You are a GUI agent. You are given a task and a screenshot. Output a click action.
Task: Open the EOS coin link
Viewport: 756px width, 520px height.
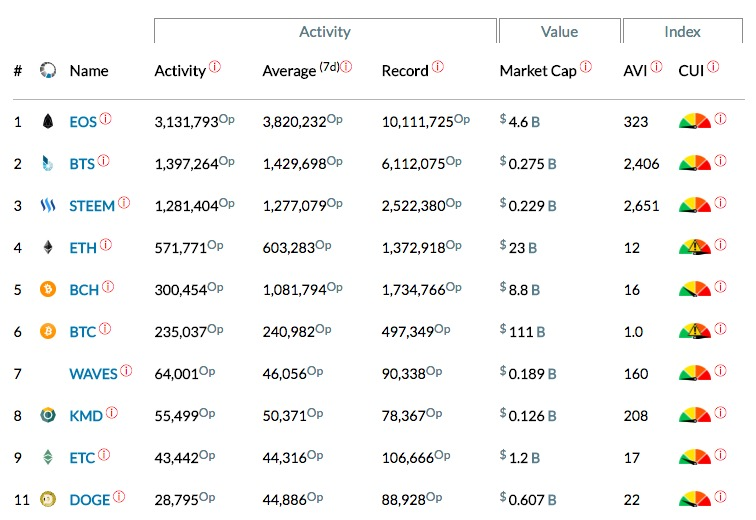tap(83, 122)
